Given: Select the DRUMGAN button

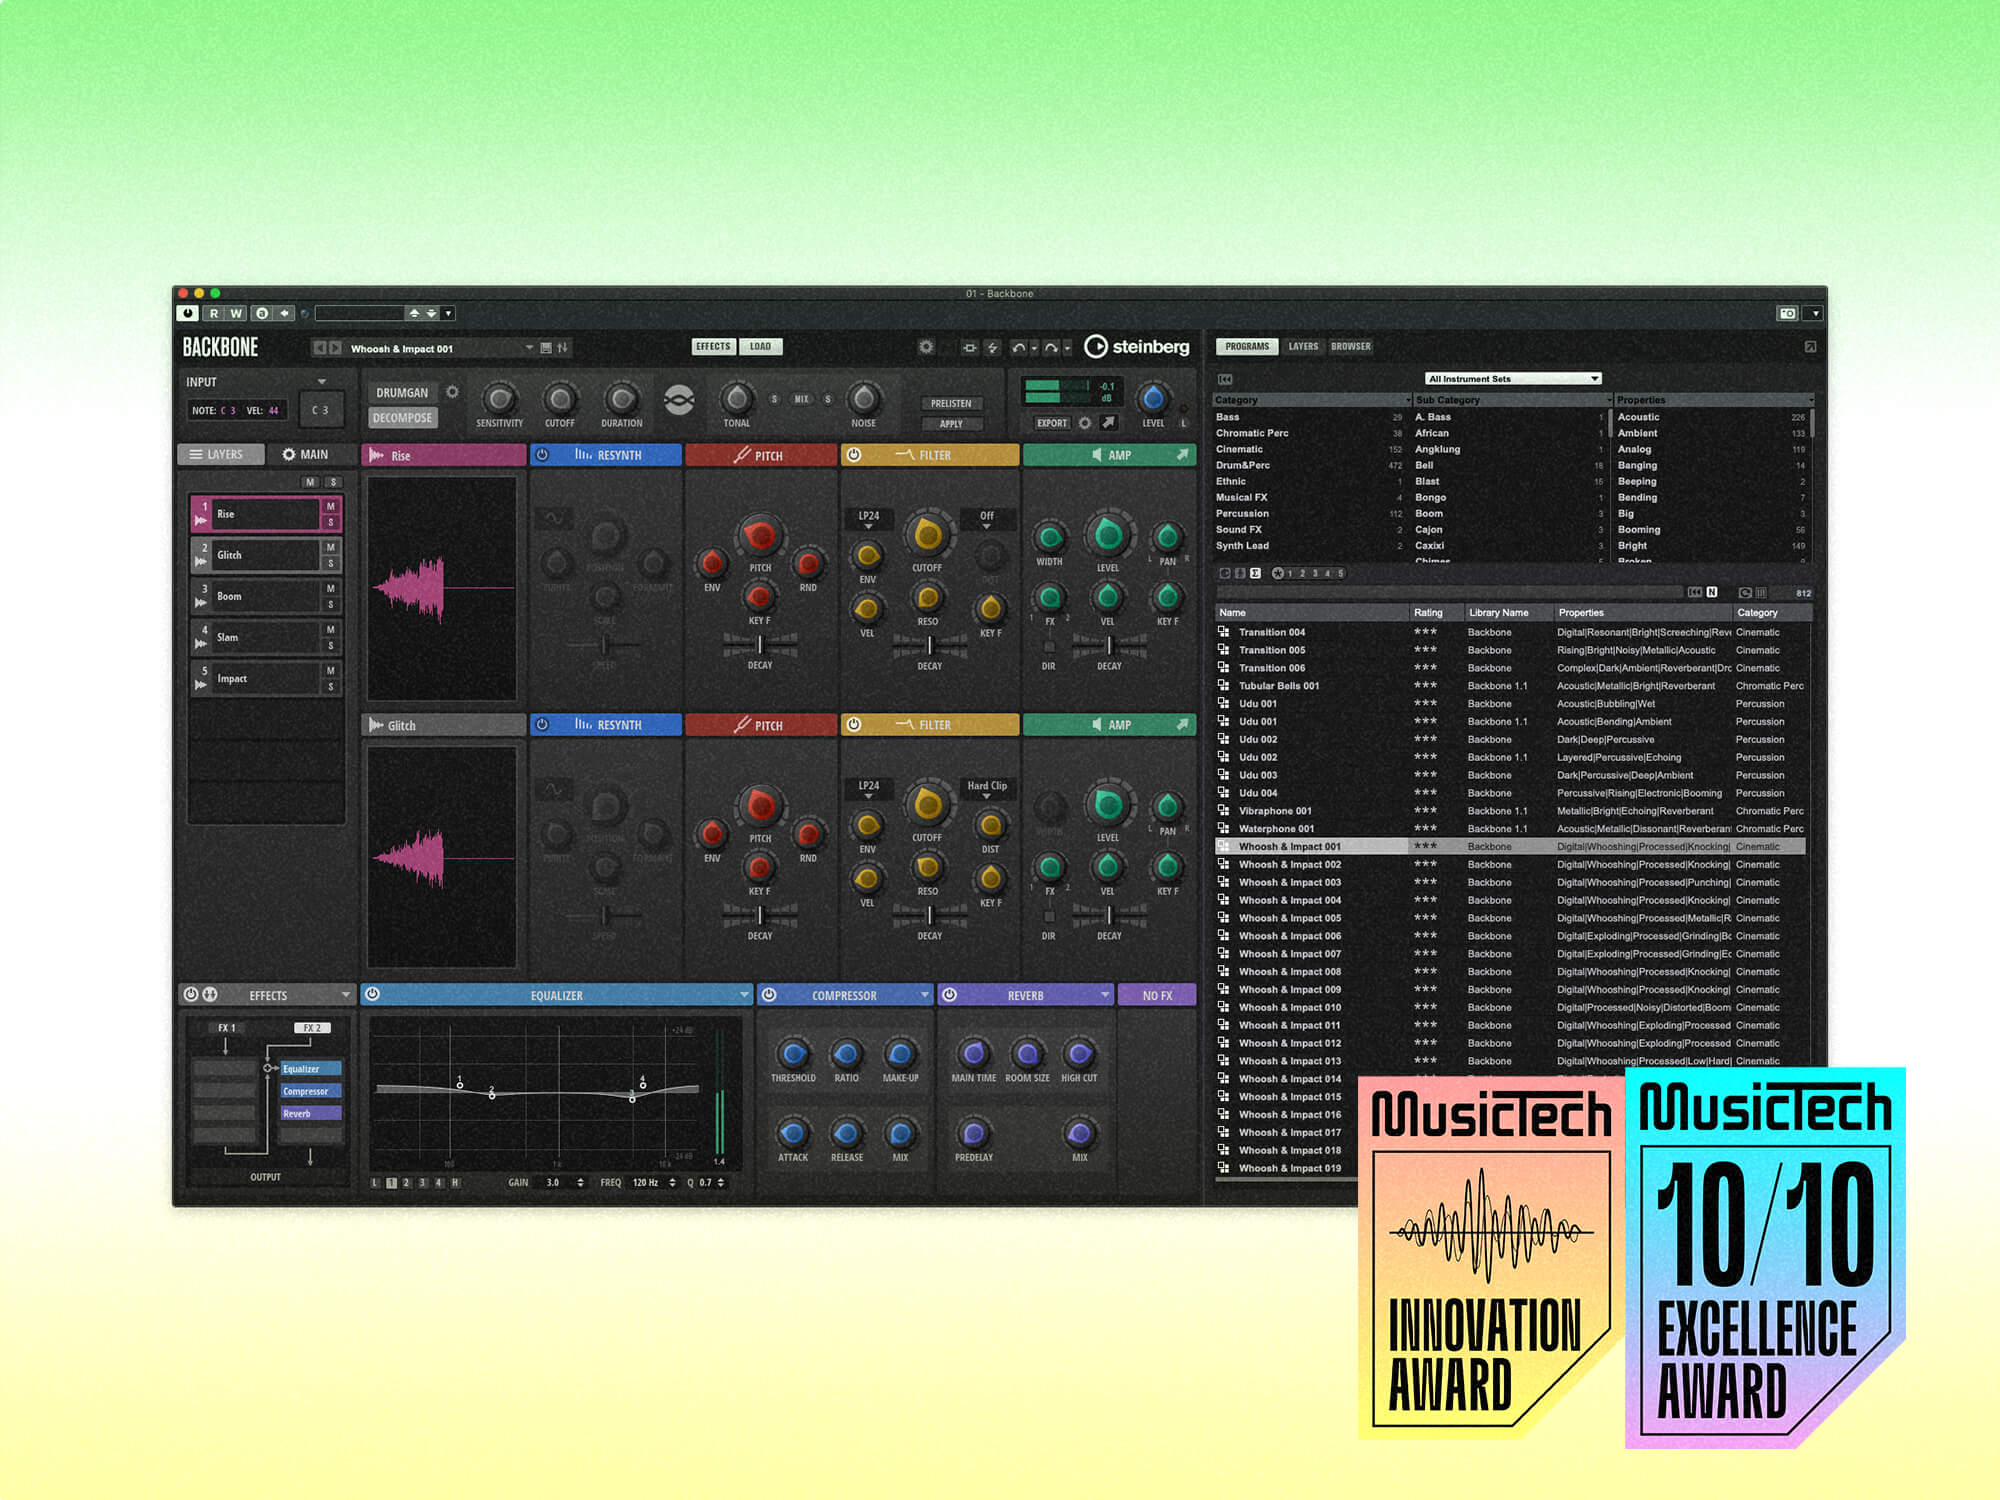Looking at the screenshot, I should pyautogui.click(x=402, y=393).
